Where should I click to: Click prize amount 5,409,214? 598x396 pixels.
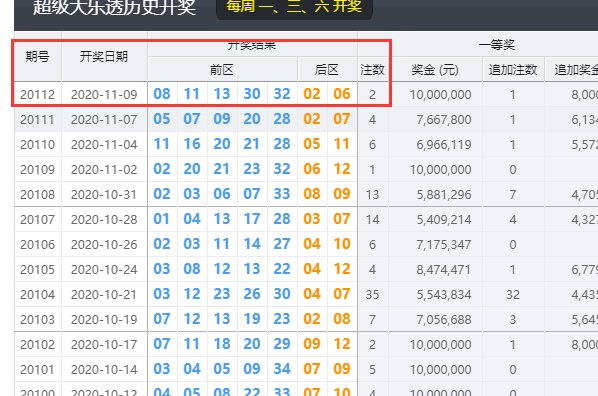click(444, 220)
